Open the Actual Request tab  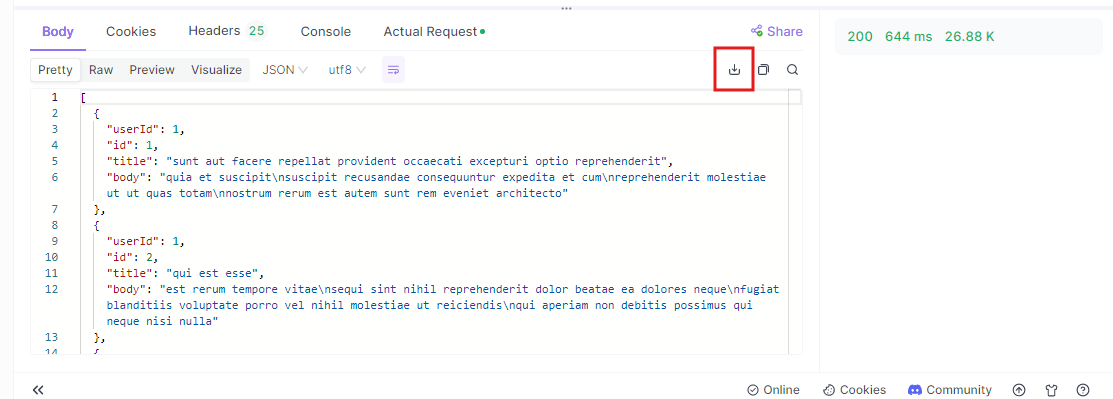pos(434,31)
